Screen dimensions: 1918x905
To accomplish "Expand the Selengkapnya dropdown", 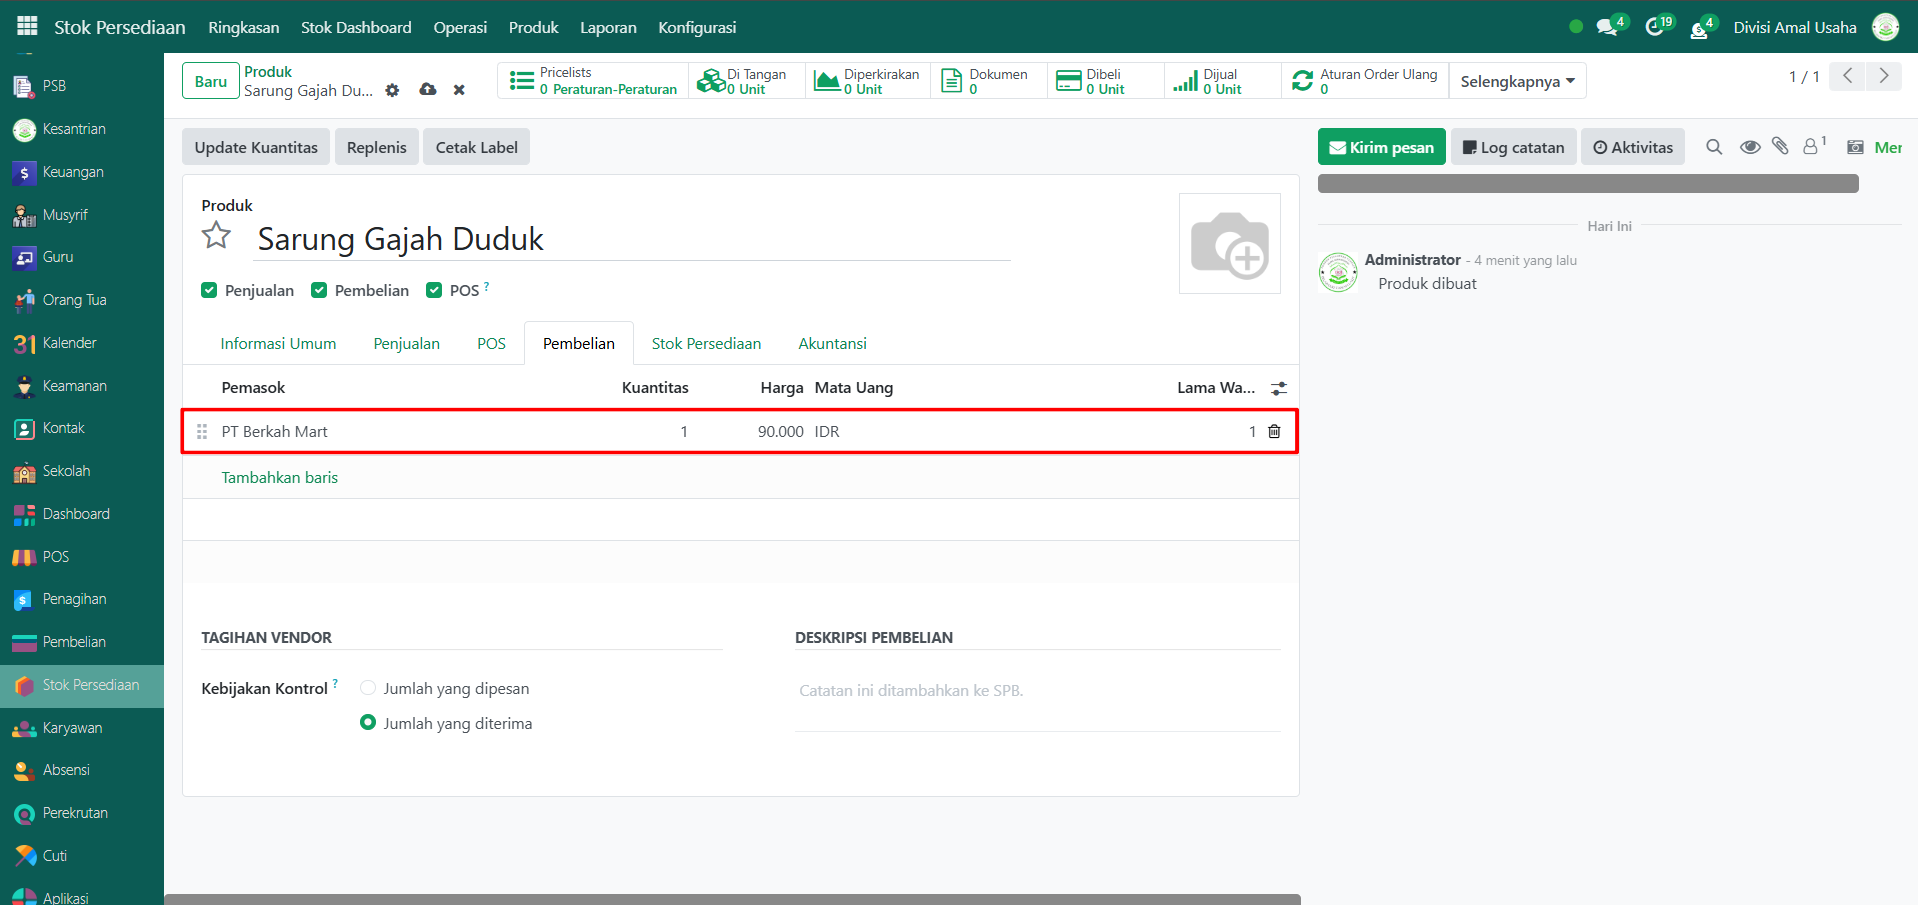I will coord(1516,81).
